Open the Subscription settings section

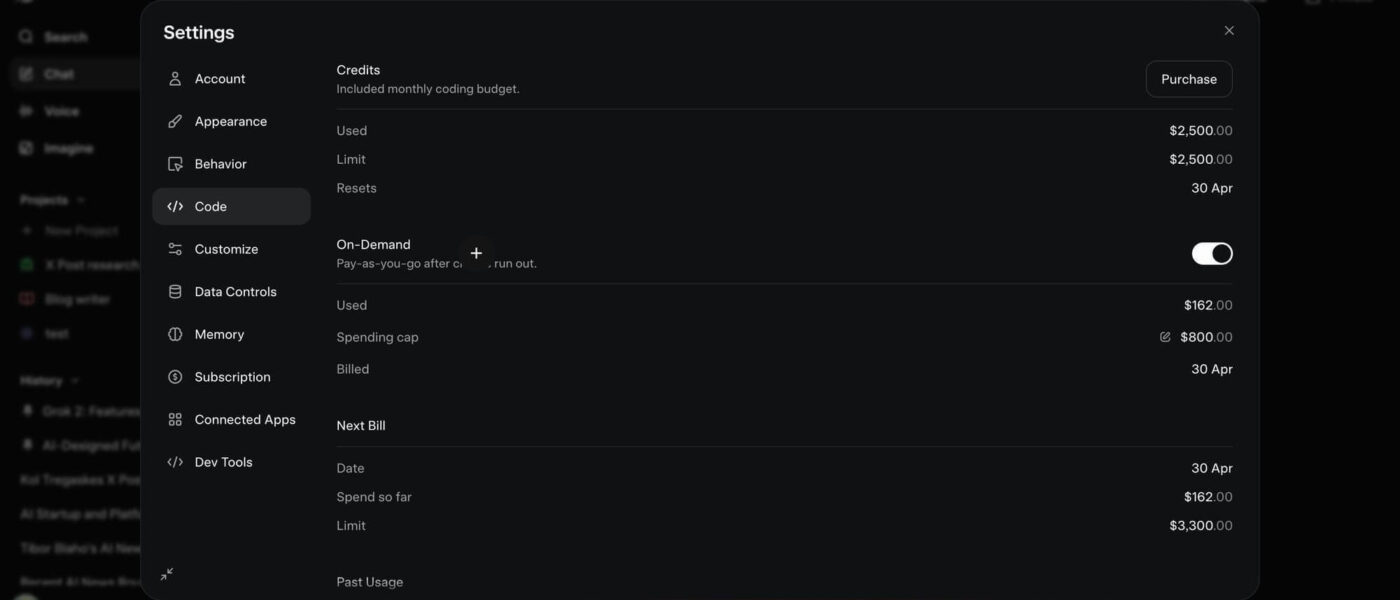pyautogui.click(x=174, y=376)
